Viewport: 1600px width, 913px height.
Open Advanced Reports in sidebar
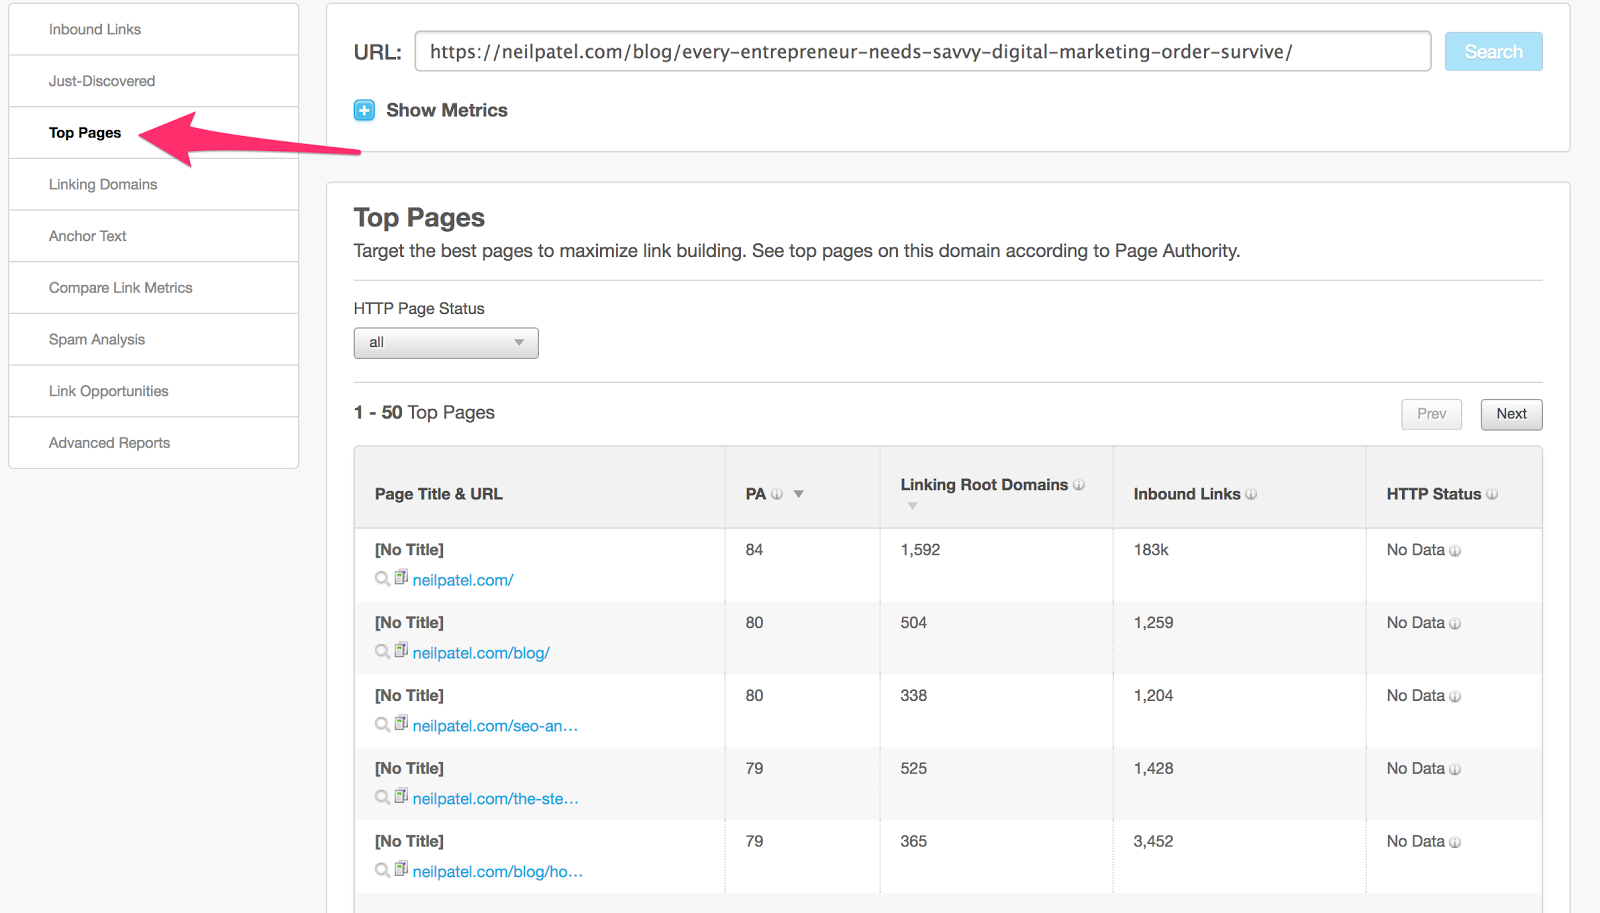click(x=154, y=443)
